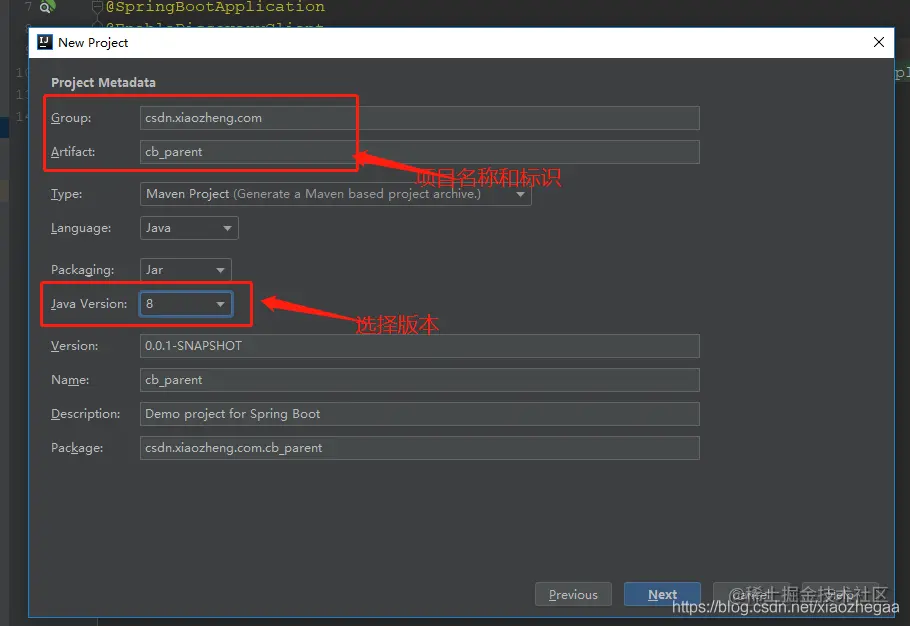Click the Previous button
The height and width of the screenshot is (626, 910).
[x=573, y=595]
